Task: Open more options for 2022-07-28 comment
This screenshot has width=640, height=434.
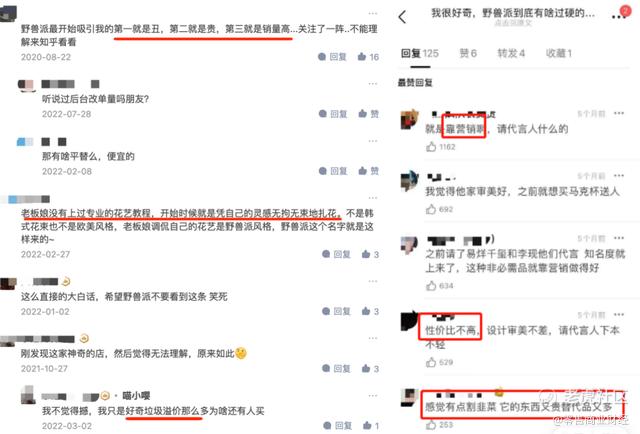Action: (373, 84)
